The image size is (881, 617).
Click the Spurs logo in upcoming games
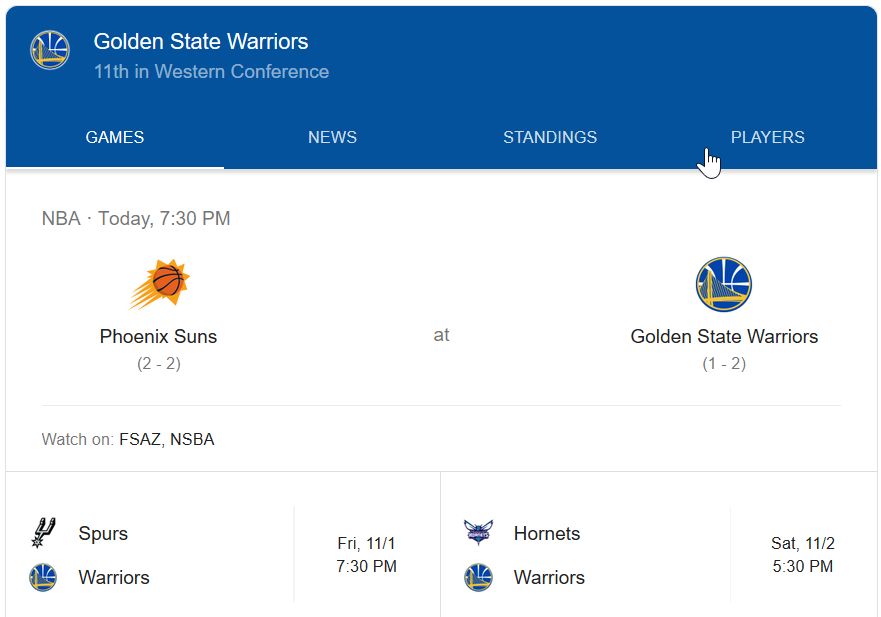(43, 533)
